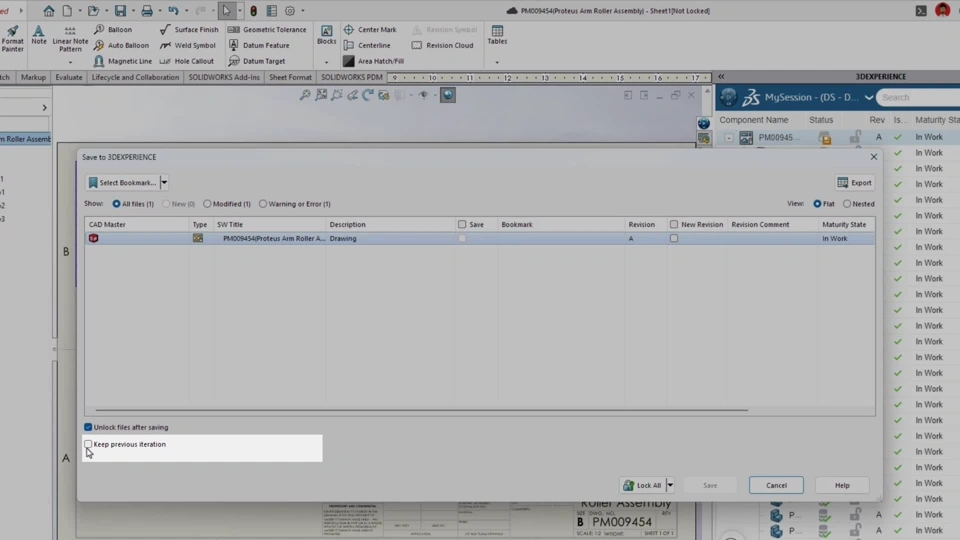Open the Options gear icon
960x540 pixels.
point(290,10)
